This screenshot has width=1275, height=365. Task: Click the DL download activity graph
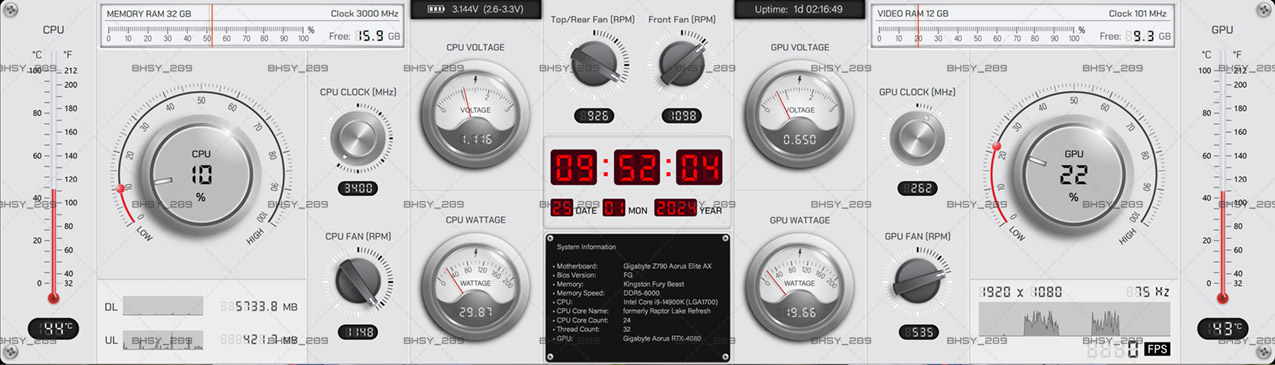pyautogui.click(x=163, y=306)
